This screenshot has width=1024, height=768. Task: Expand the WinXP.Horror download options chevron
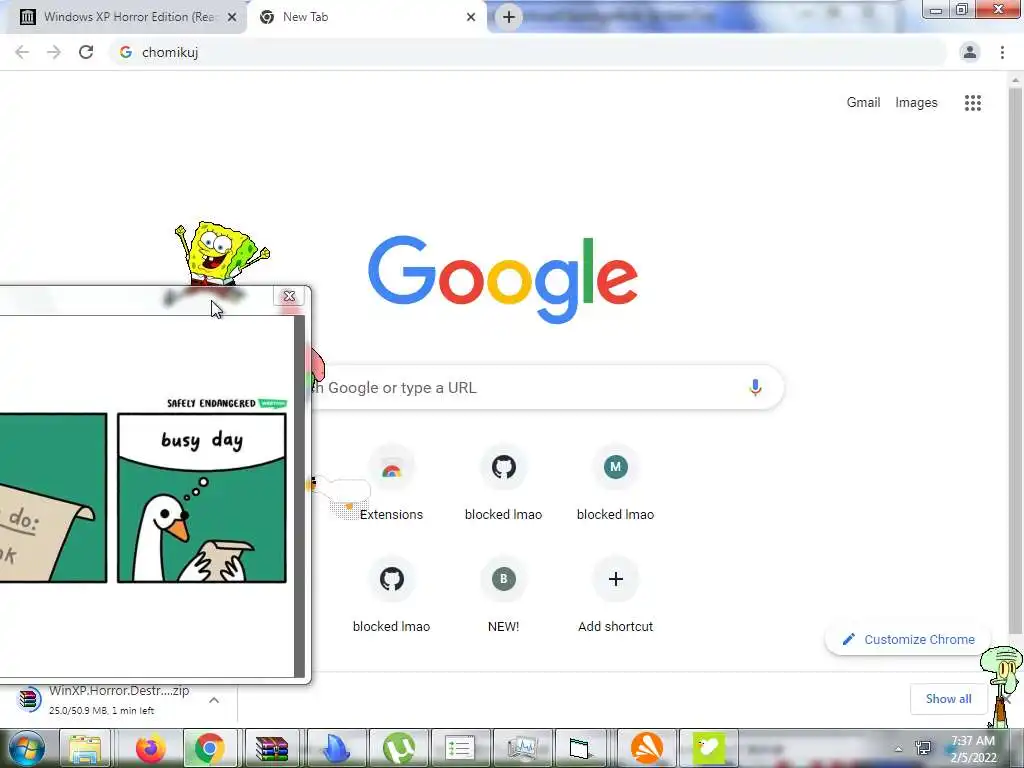[214, 700]
